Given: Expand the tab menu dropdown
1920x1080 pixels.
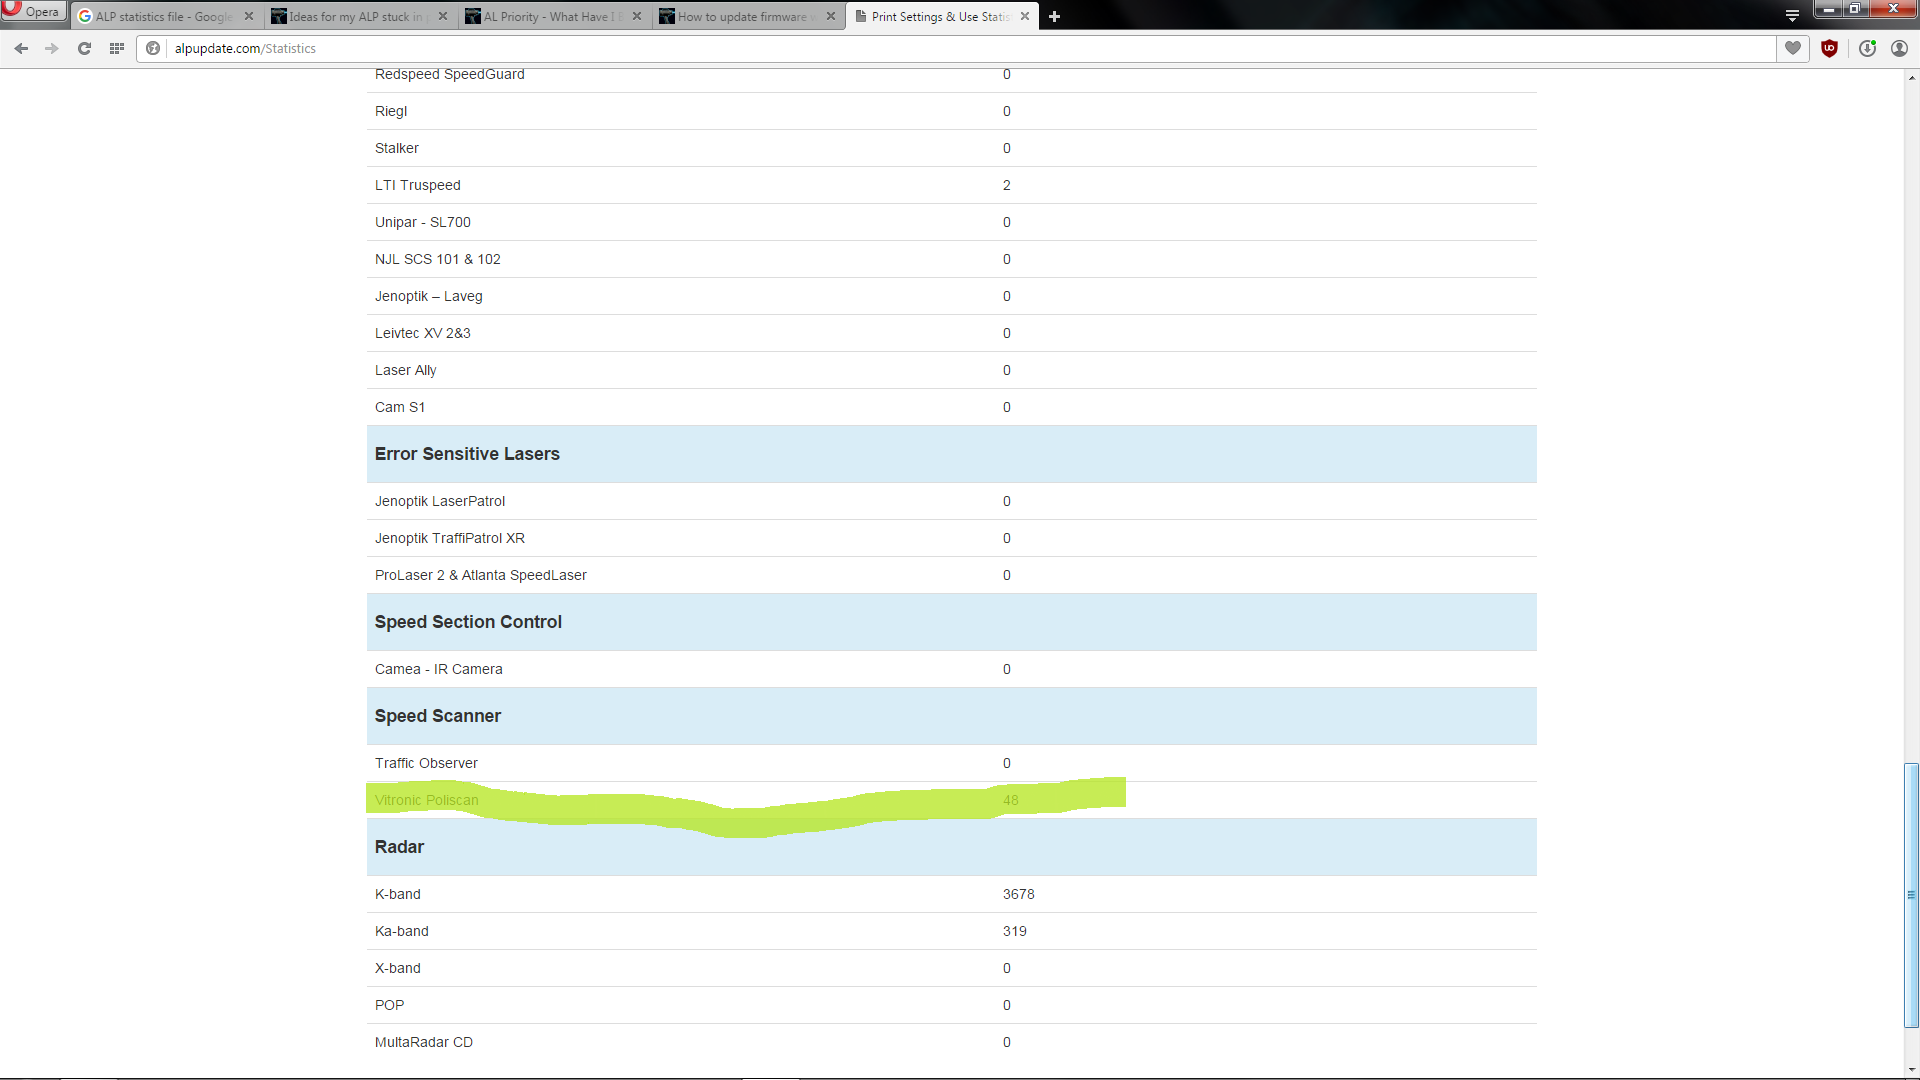Looking at the screenshot, I should 1792,16.
